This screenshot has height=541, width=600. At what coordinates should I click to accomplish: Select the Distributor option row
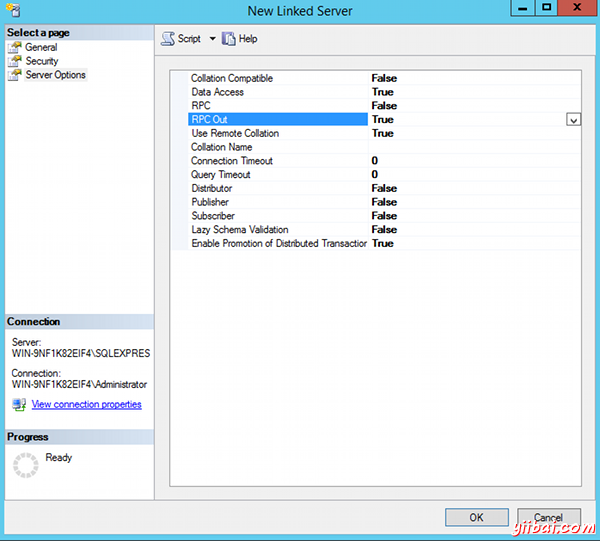pos(376,188)
